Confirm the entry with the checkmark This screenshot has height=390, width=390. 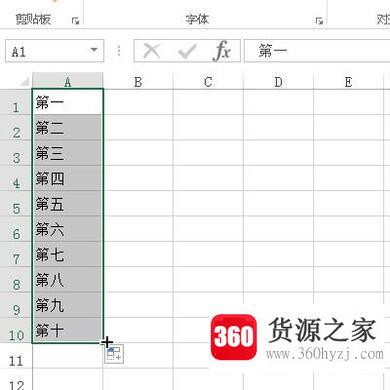[187, 51]
